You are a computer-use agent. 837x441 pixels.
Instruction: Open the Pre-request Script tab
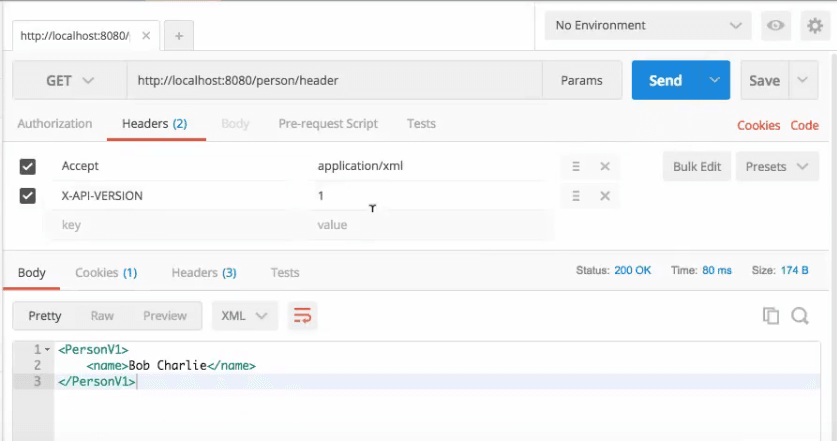[328, 124]
